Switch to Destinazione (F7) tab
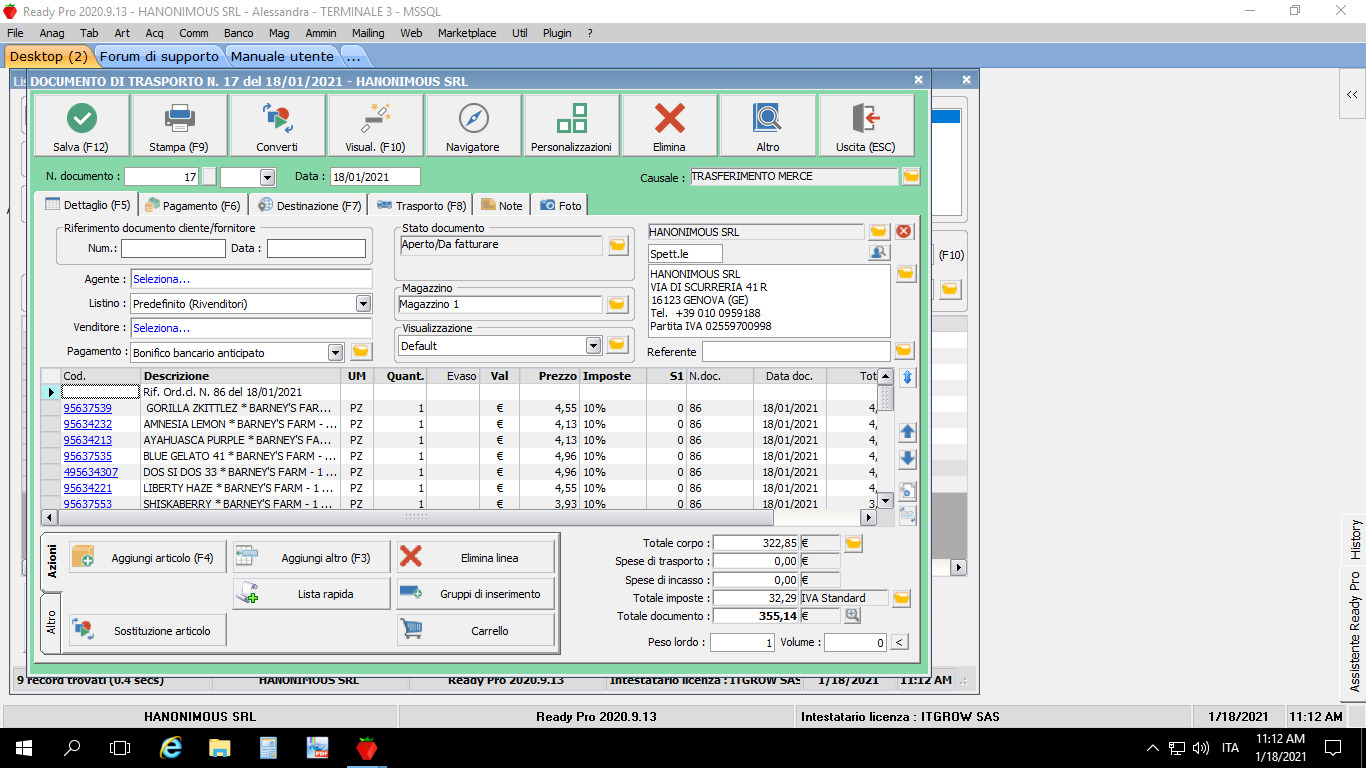 (310, 205)
